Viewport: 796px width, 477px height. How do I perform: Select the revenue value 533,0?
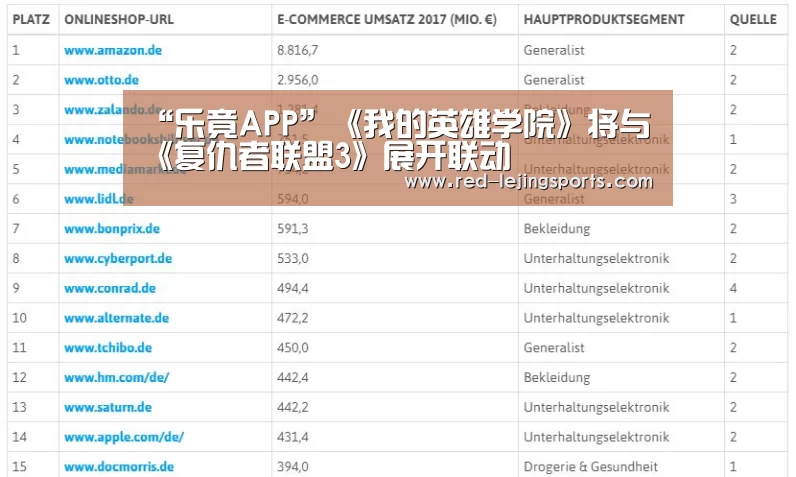[292, 259]
